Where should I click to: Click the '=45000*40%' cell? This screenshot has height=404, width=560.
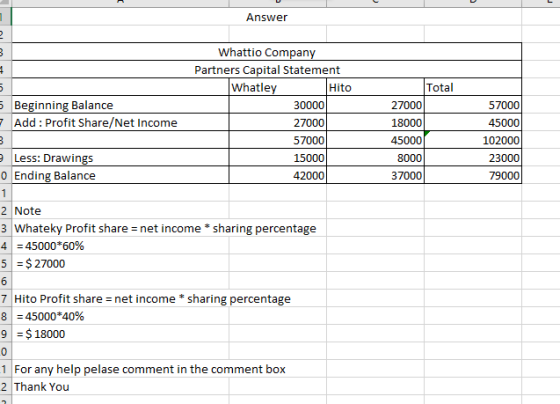120,316
